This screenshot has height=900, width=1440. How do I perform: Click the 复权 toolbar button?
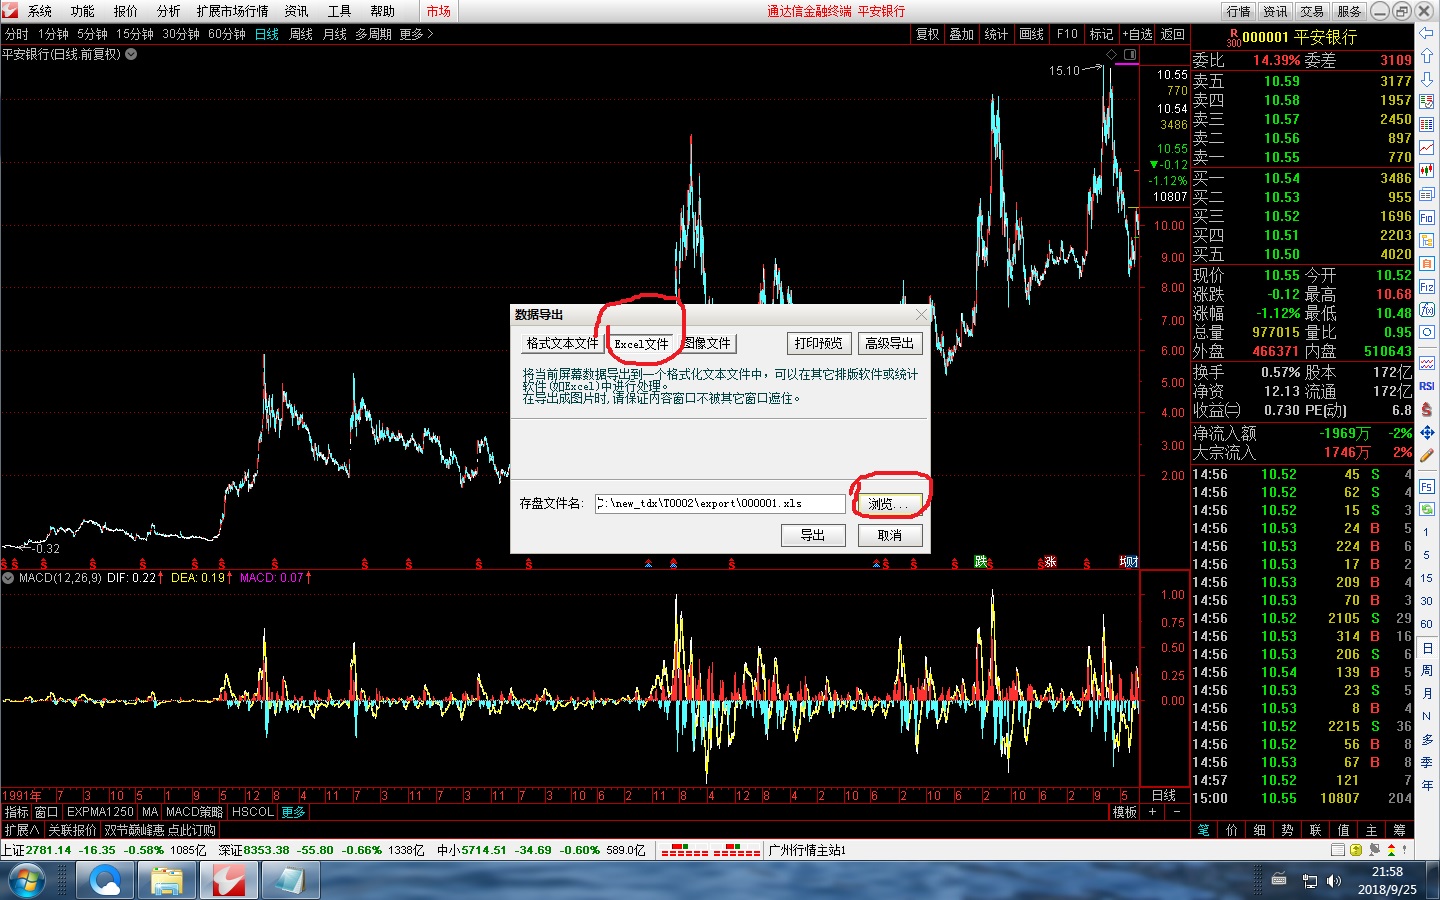[x=928, y=34]
